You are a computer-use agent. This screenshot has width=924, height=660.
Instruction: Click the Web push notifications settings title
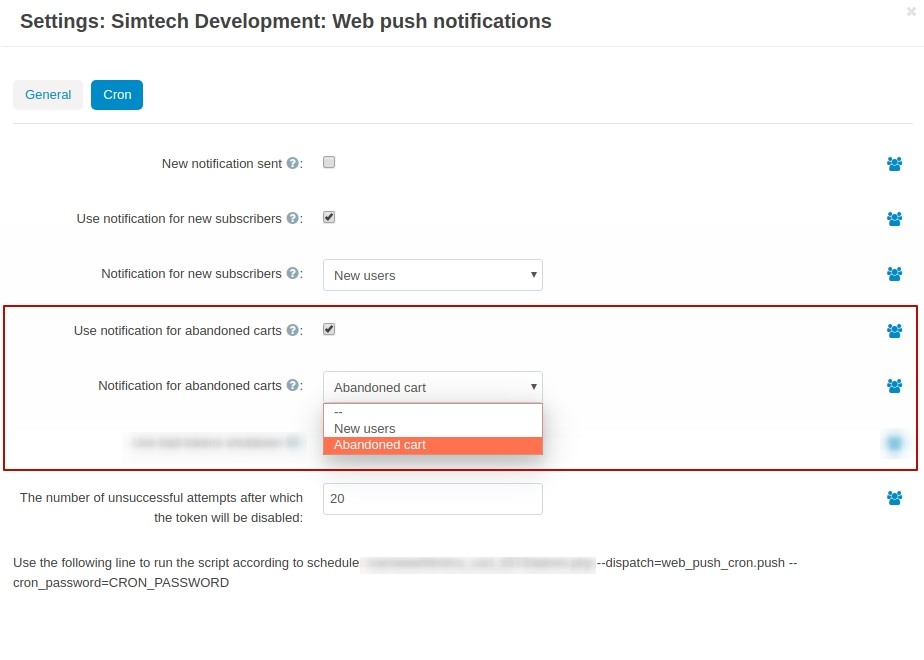[286, 21]
